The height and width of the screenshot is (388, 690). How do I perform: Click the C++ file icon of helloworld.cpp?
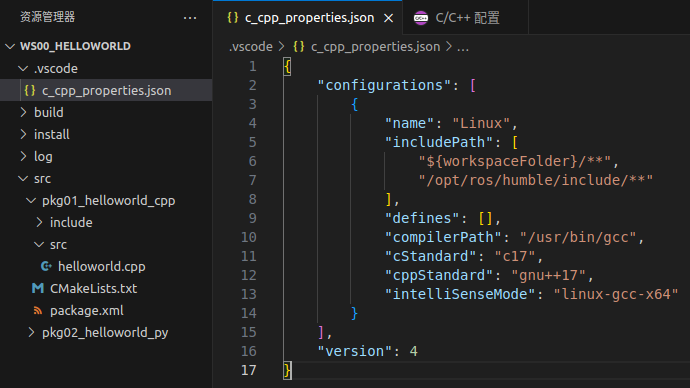point(46,266)
